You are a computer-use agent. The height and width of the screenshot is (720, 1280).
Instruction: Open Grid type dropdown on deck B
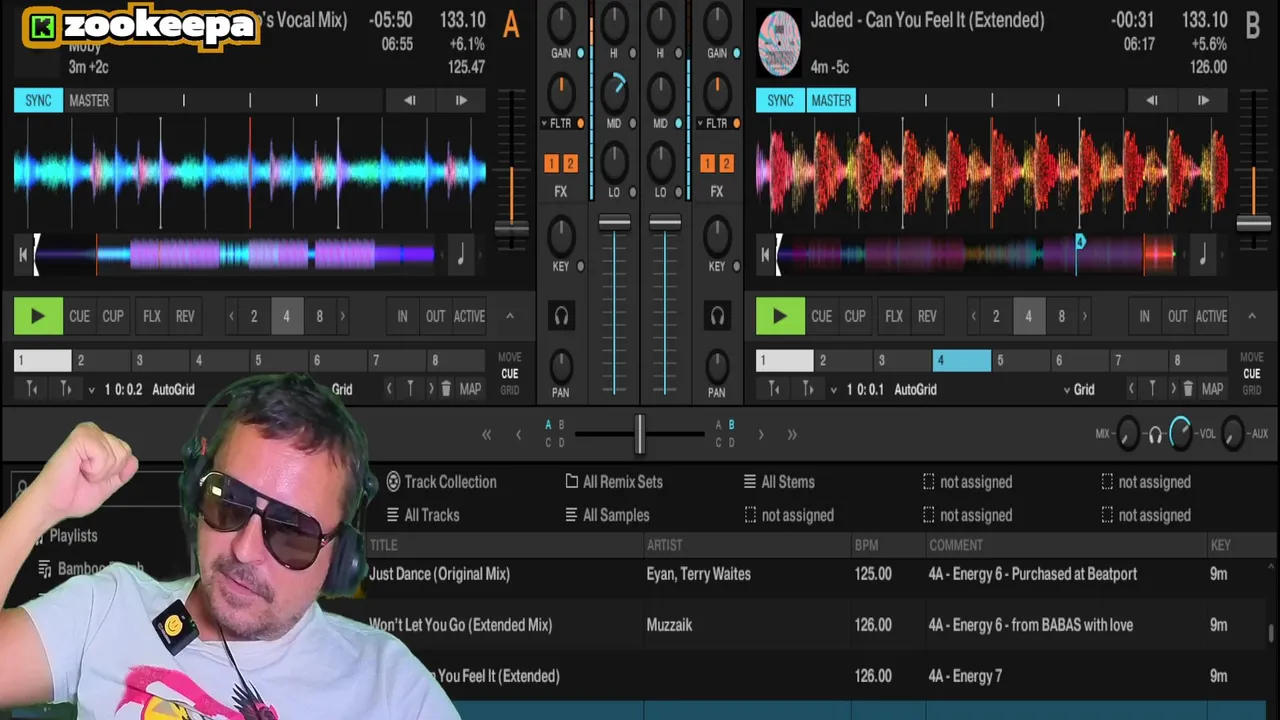pyautogui.click(x=1078, y=389)
